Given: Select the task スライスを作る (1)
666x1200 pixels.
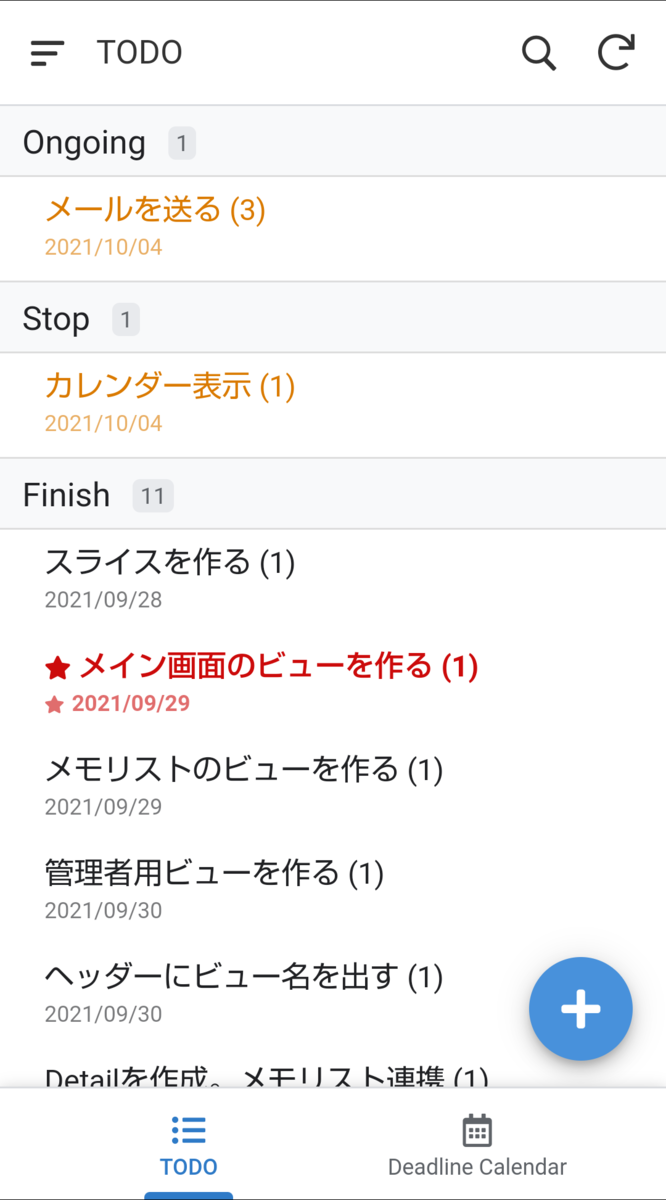Looking at the screenshot, I should coord(170,563).
